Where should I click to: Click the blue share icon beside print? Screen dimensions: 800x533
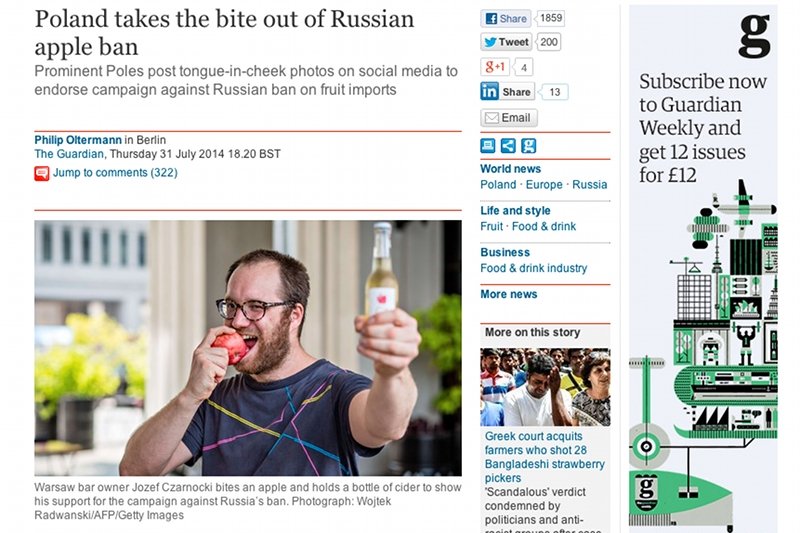[x=508, y=146]
